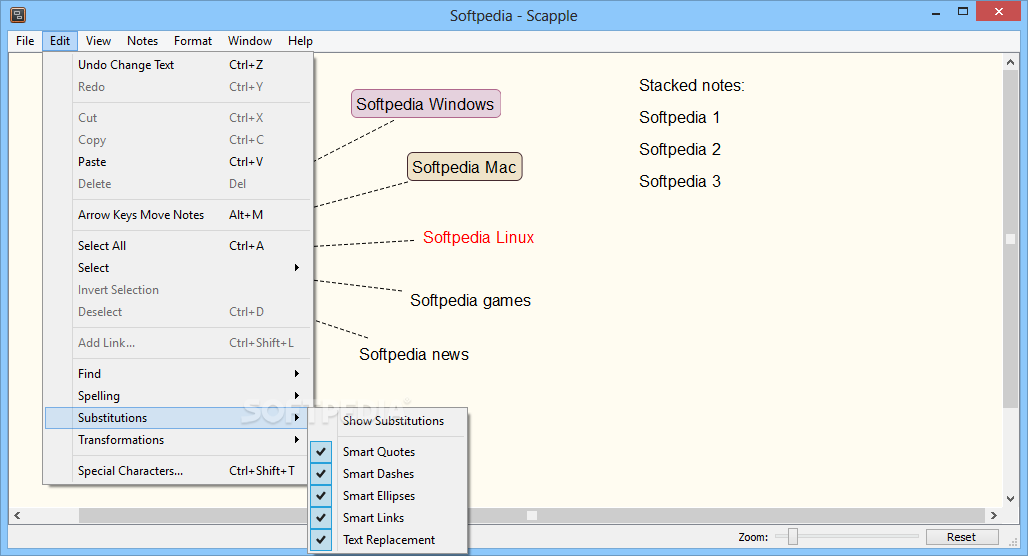Open the Notes menu

(142, 41)
